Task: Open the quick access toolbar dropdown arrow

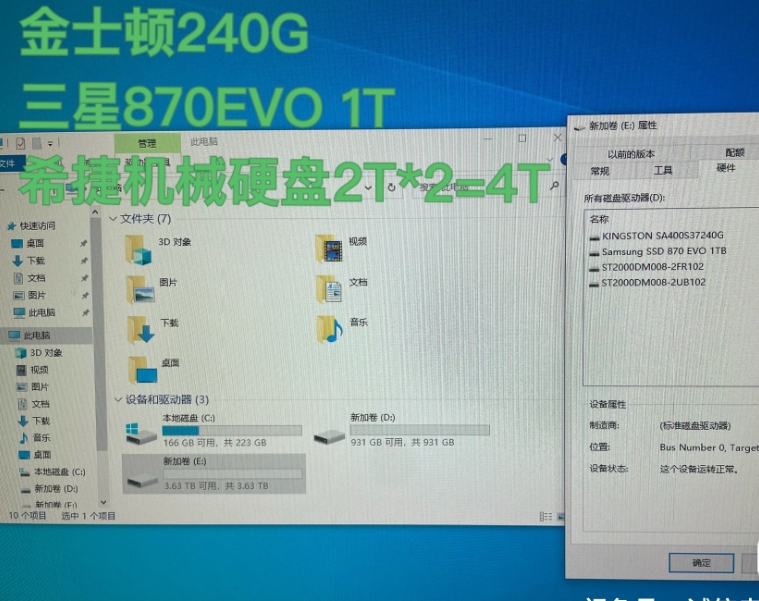Action: click(x=50, y=144)
